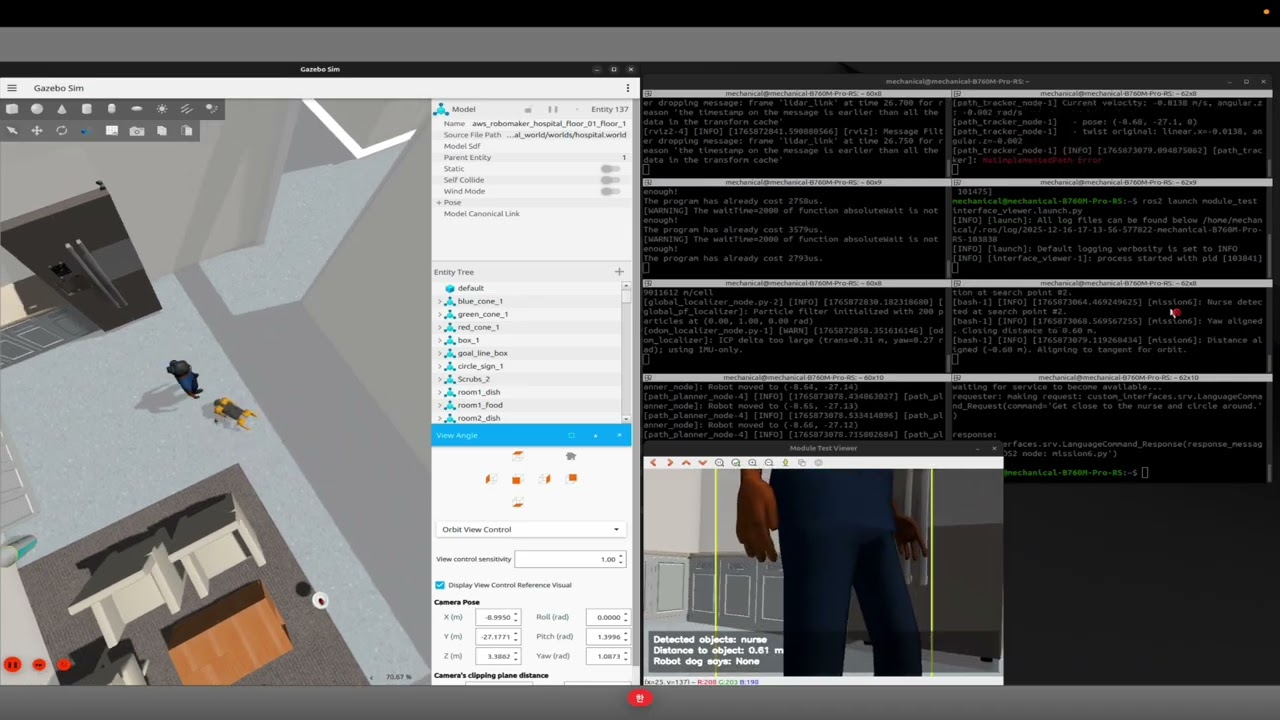Insert a cylinder shape

[x=87, y=108]
